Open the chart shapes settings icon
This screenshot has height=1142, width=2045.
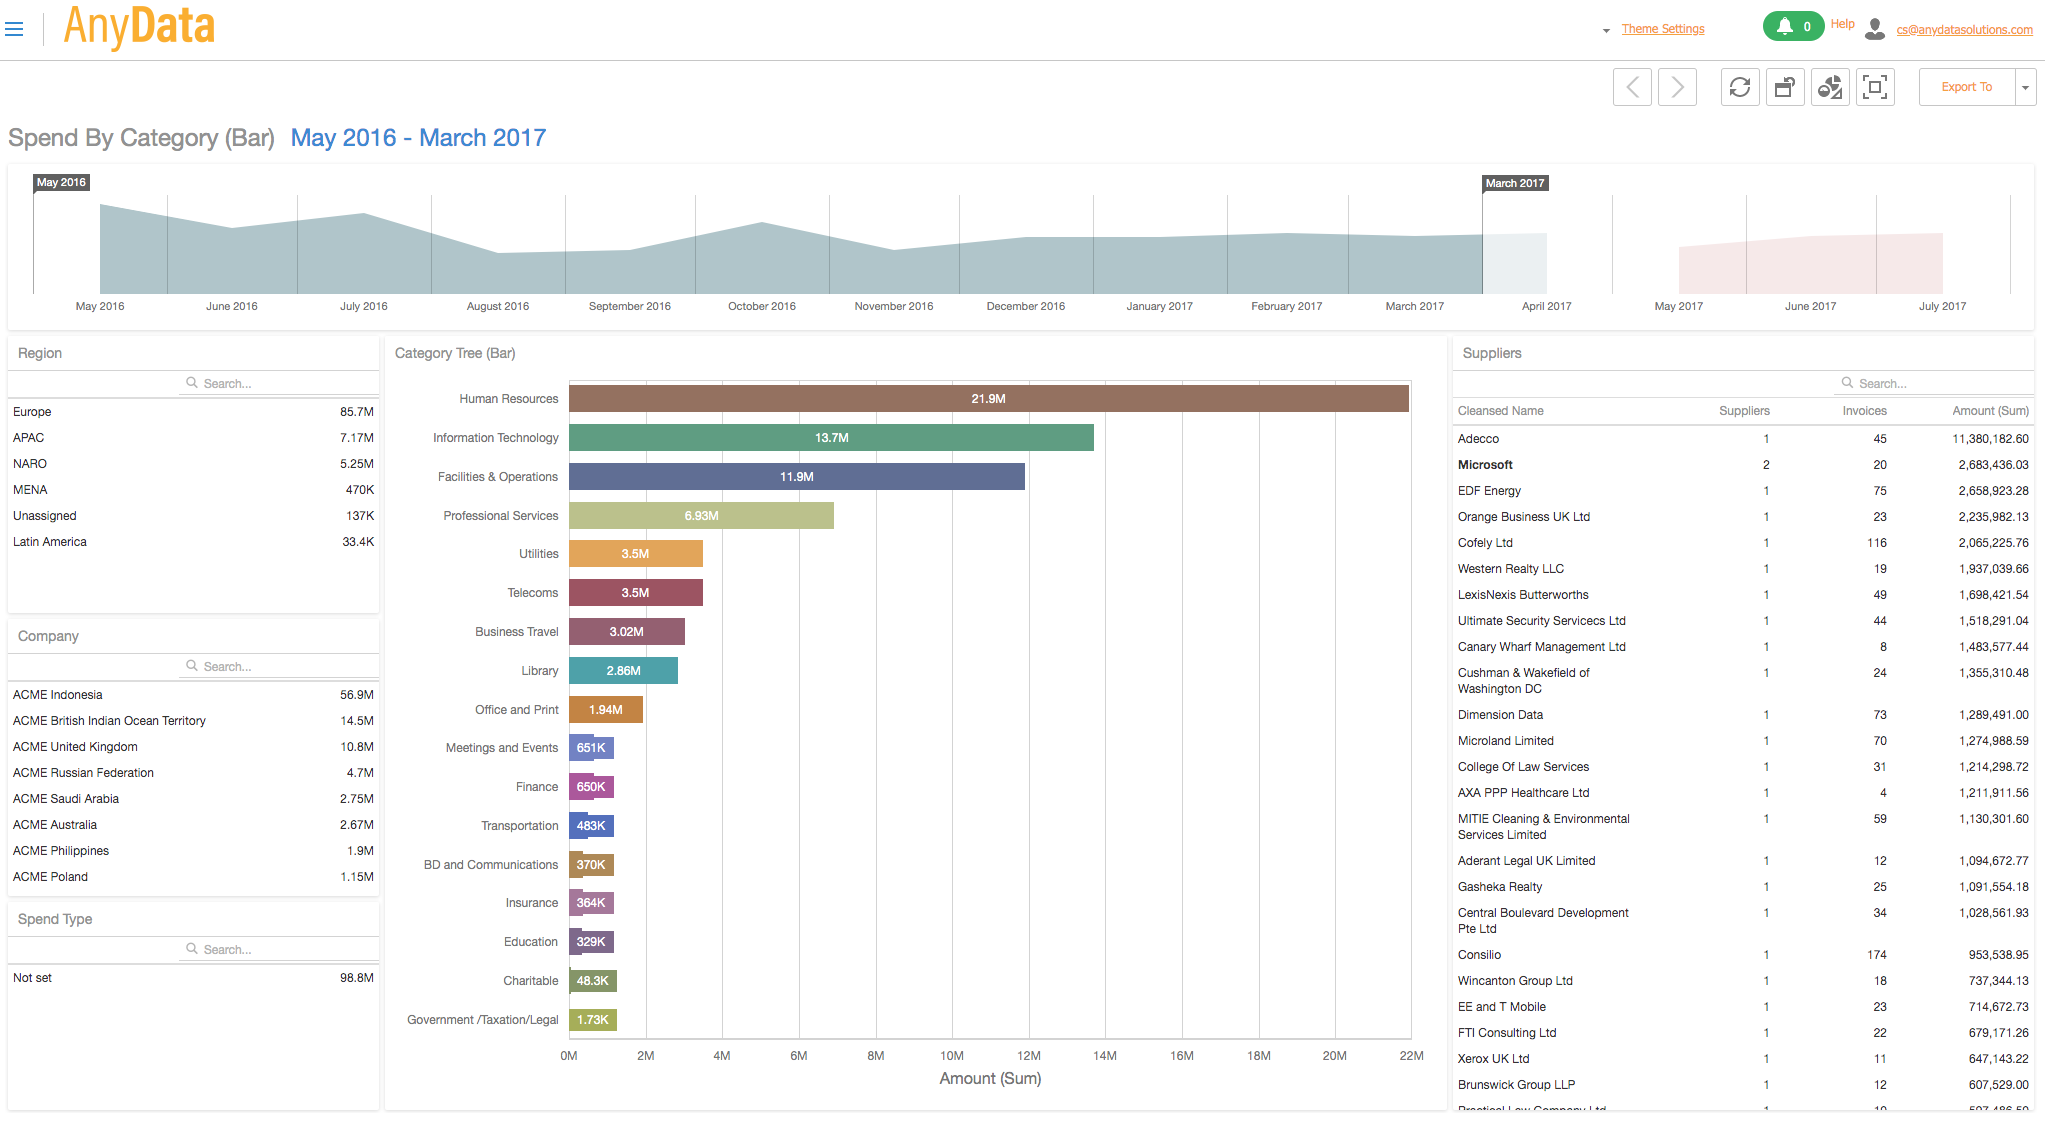pos(1830,87)
